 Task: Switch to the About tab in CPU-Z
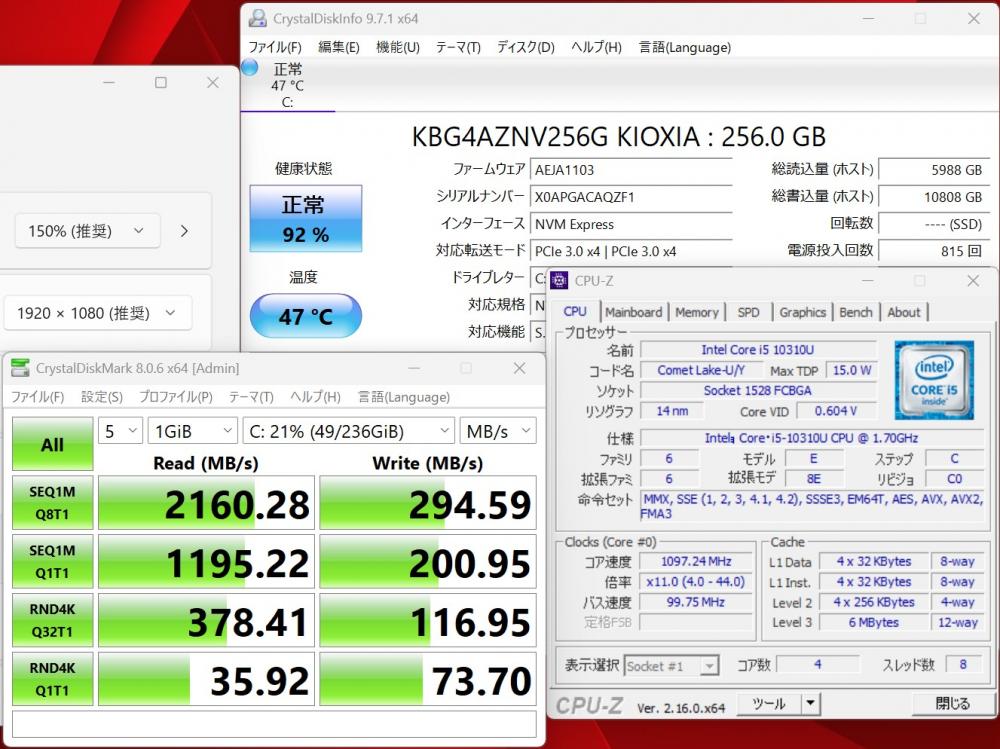pyautogui.click(x=904, y=312)
